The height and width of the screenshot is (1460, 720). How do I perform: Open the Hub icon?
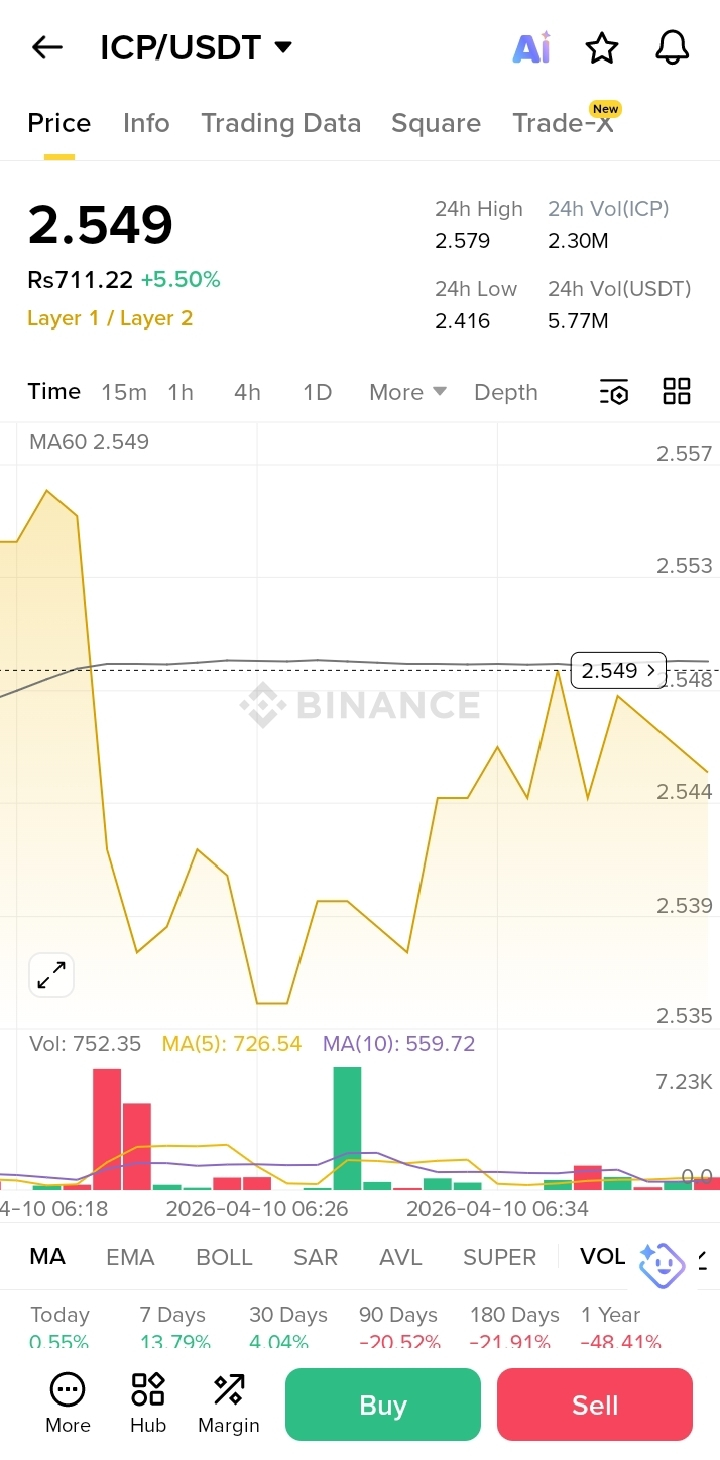148,1402
